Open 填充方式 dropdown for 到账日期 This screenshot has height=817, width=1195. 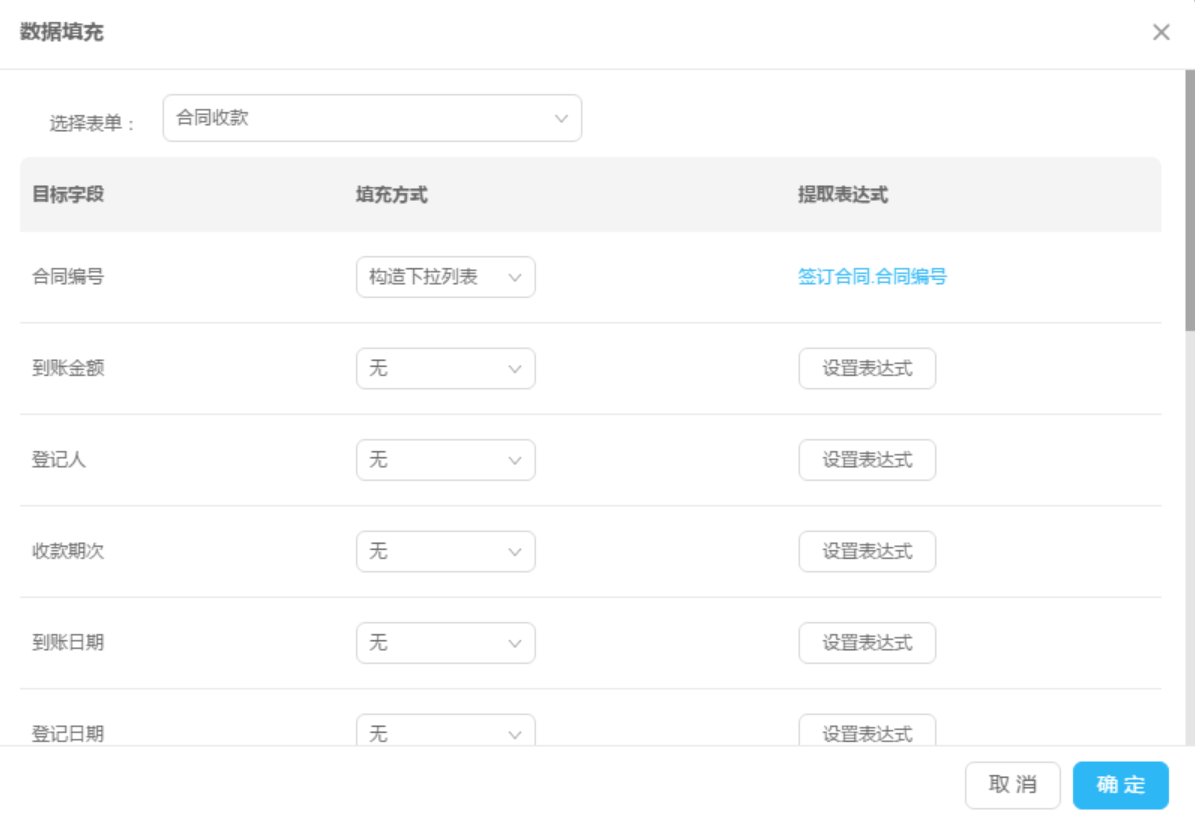[x=445, y=643]
